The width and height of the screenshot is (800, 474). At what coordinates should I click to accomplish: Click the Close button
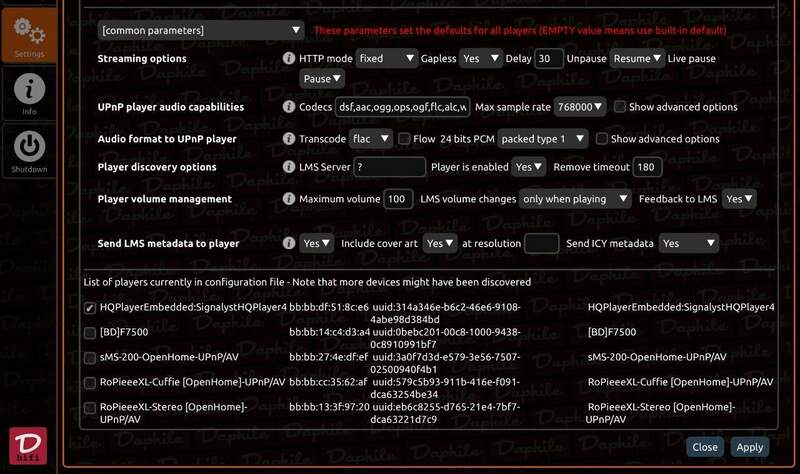704,447
